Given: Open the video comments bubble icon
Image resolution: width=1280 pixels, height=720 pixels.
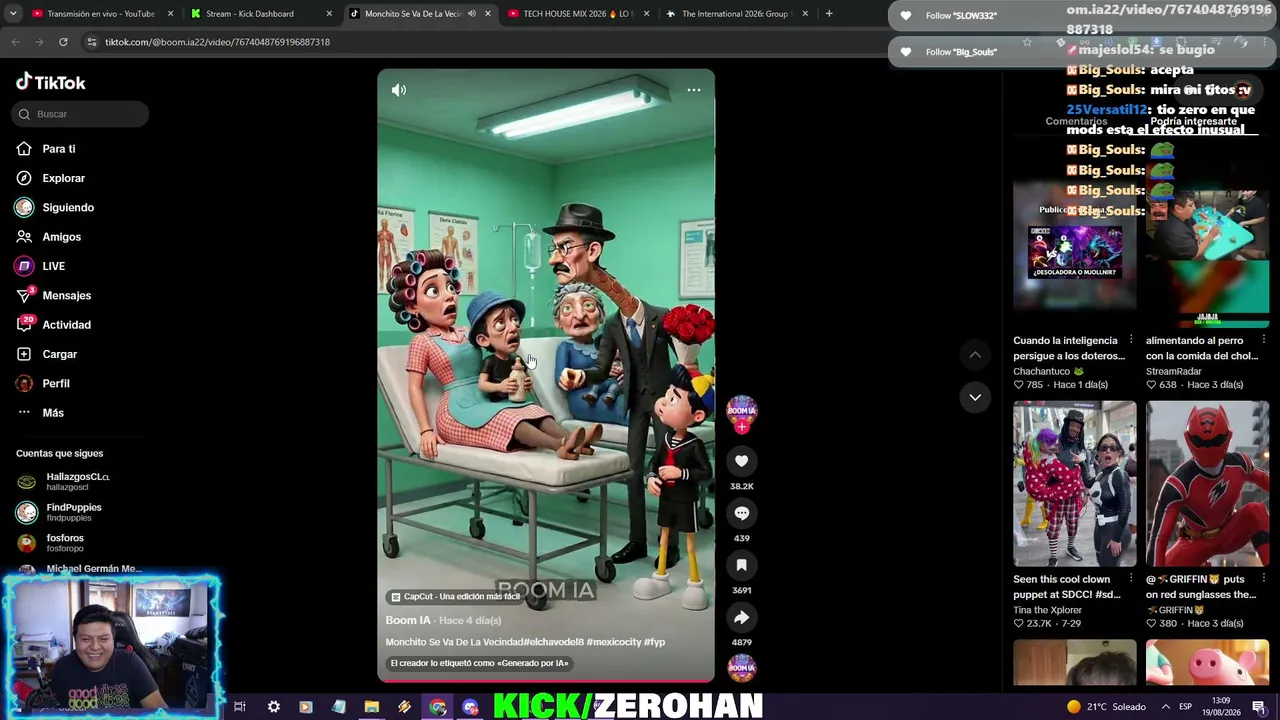Looking at the screenshot, I should coord(742,513).
